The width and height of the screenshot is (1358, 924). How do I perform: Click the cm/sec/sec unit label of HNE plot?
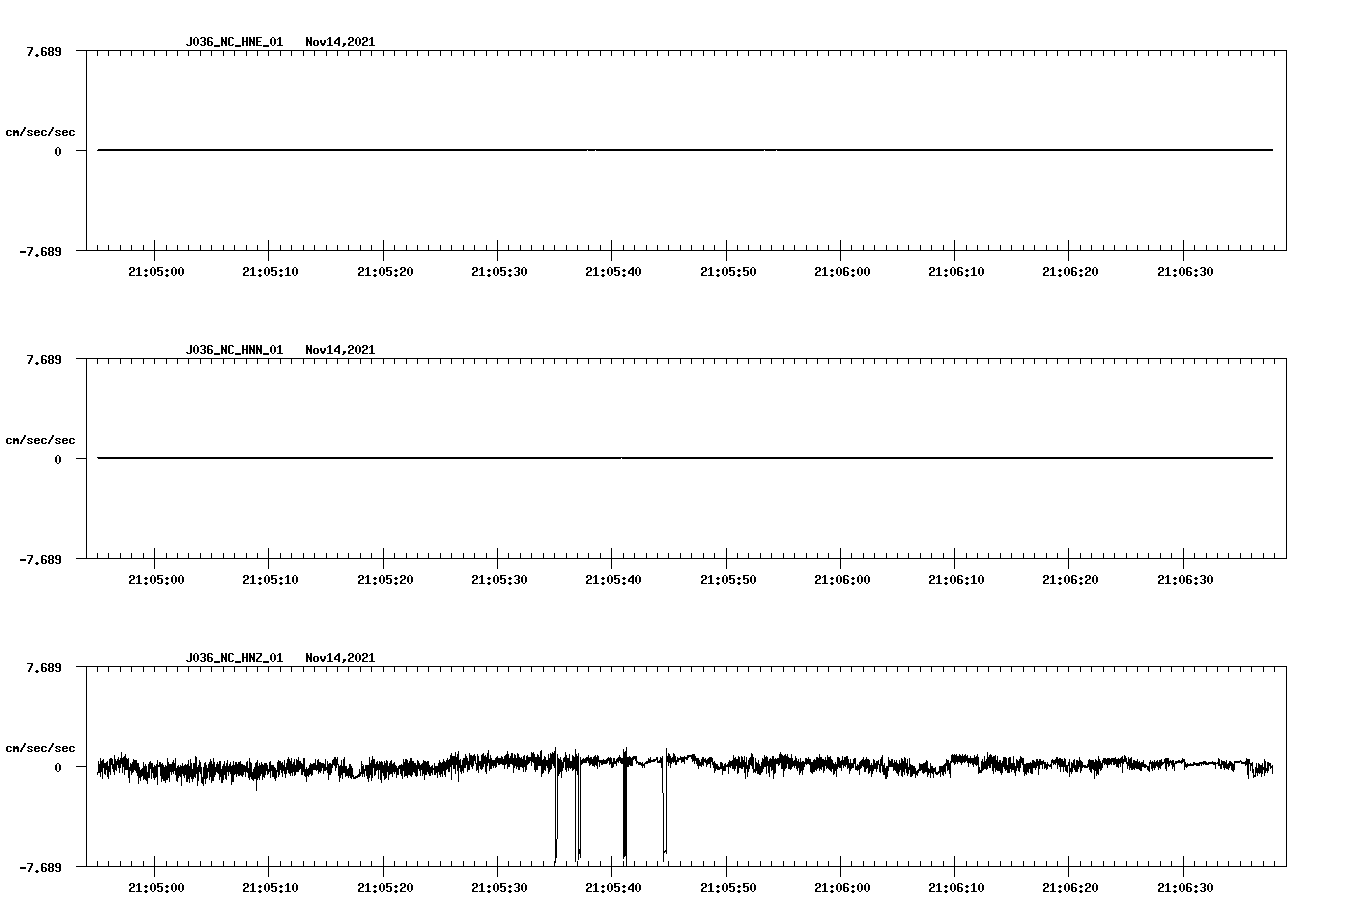(x=40, y=132)
